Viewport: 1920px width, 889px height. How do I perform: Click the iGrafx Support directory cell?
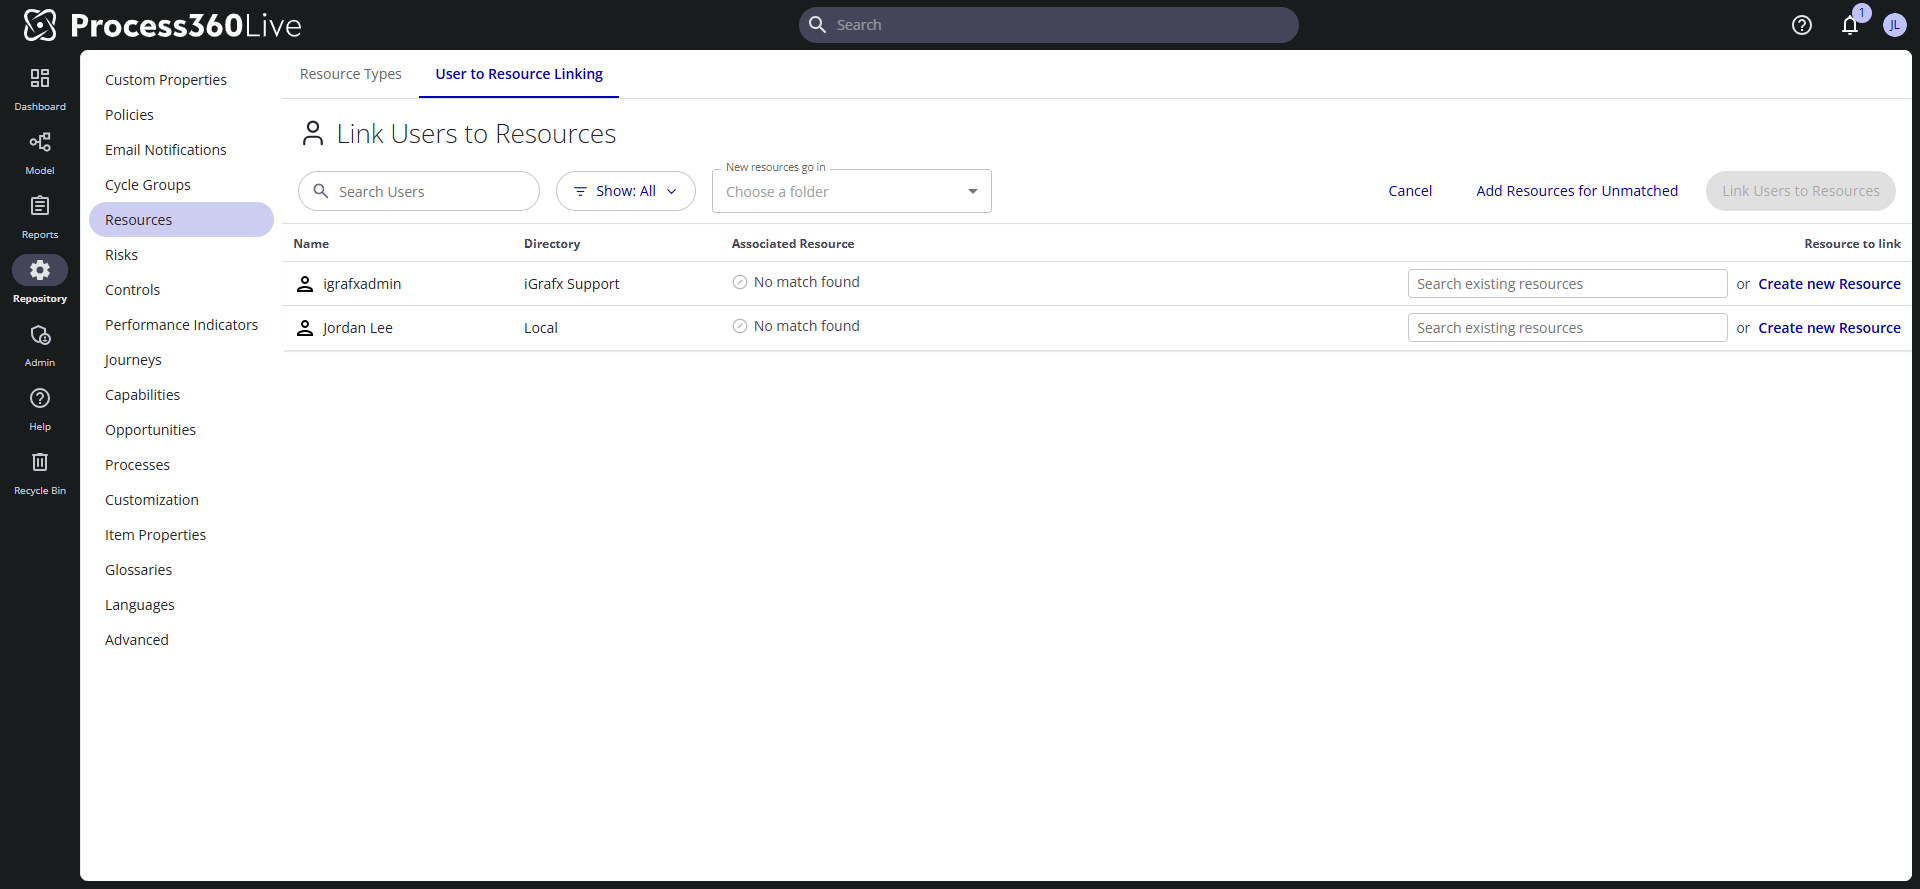[571, 284]
